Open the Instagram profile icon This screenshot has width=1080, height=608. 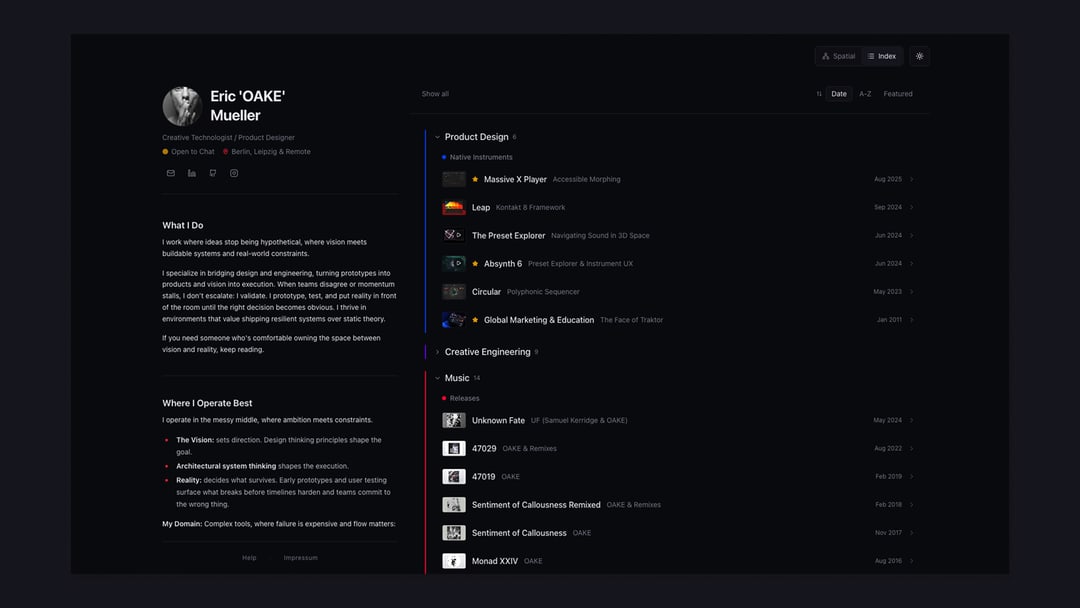coord(234,173)
